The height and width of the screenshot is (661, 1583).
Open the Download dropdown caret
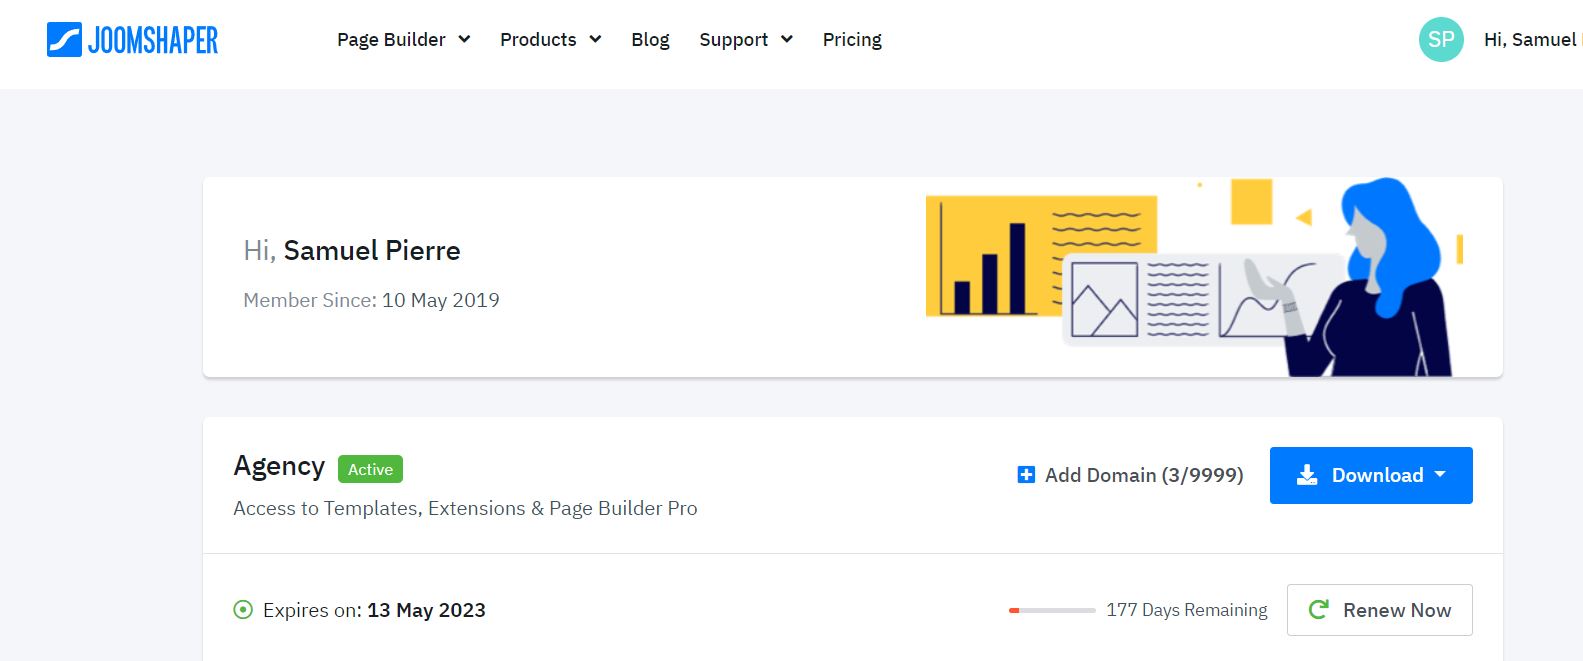click(x=1440, y=475)
